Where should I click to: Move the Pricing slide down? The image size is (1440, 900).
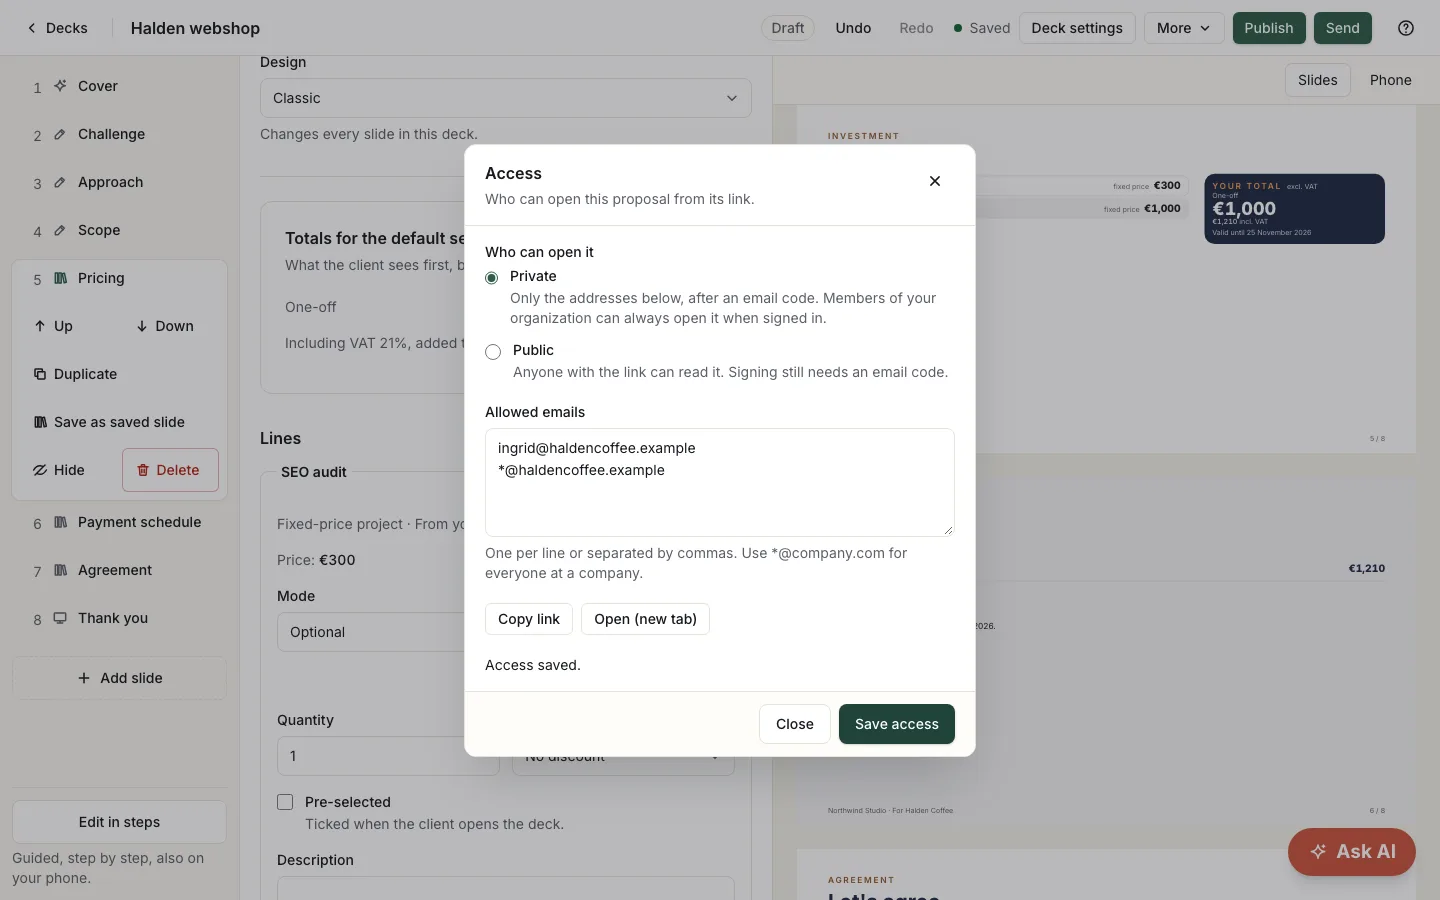[165, 326]
